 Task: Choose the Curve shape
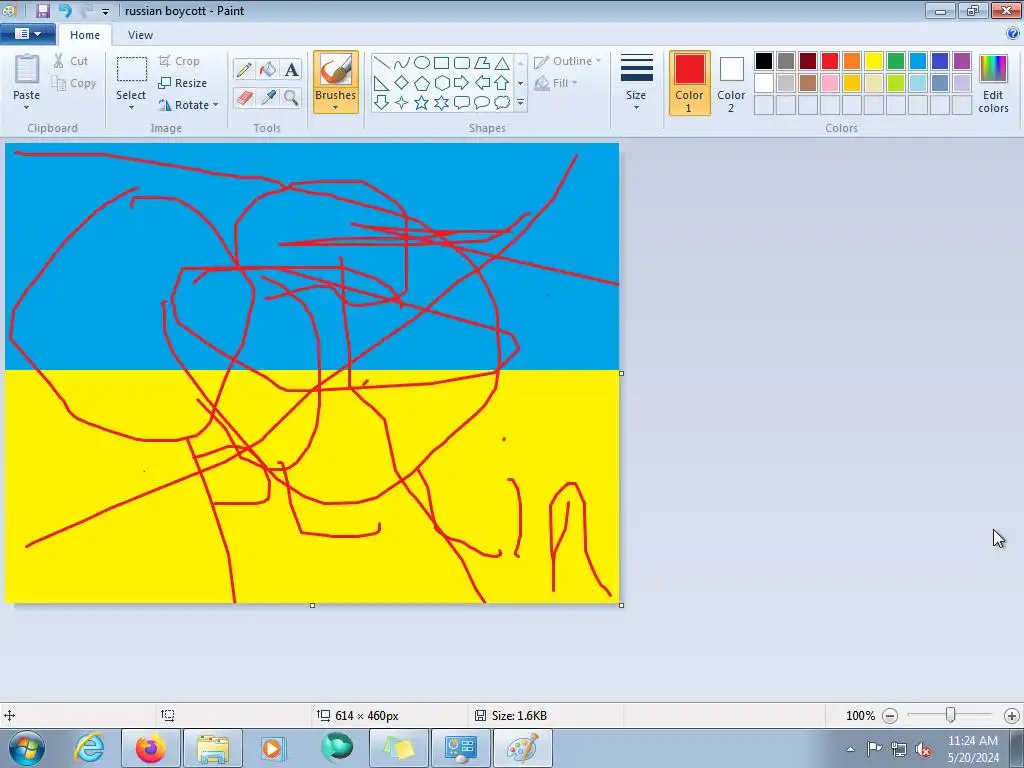402,63
